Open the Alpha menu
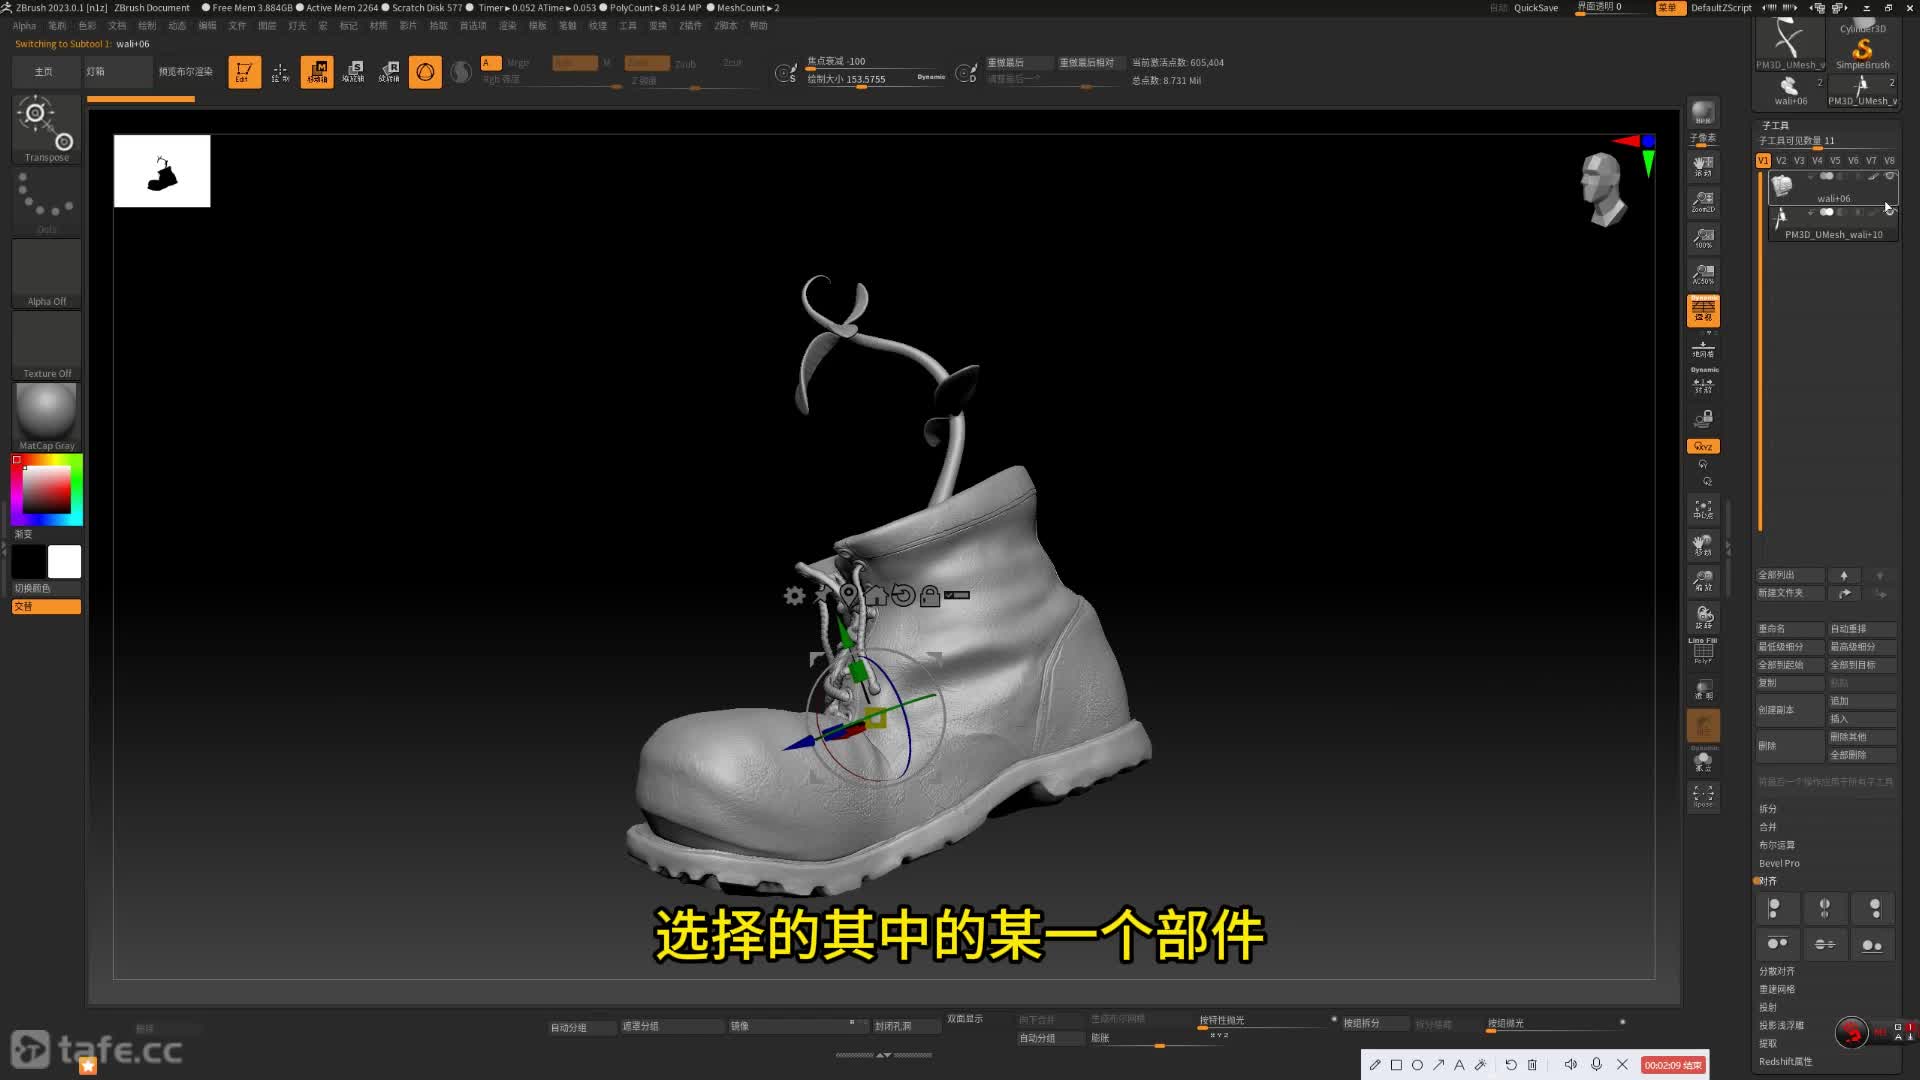This screenshot has height=1080, width=1920. pyautogui.click(x=24, y=26)
